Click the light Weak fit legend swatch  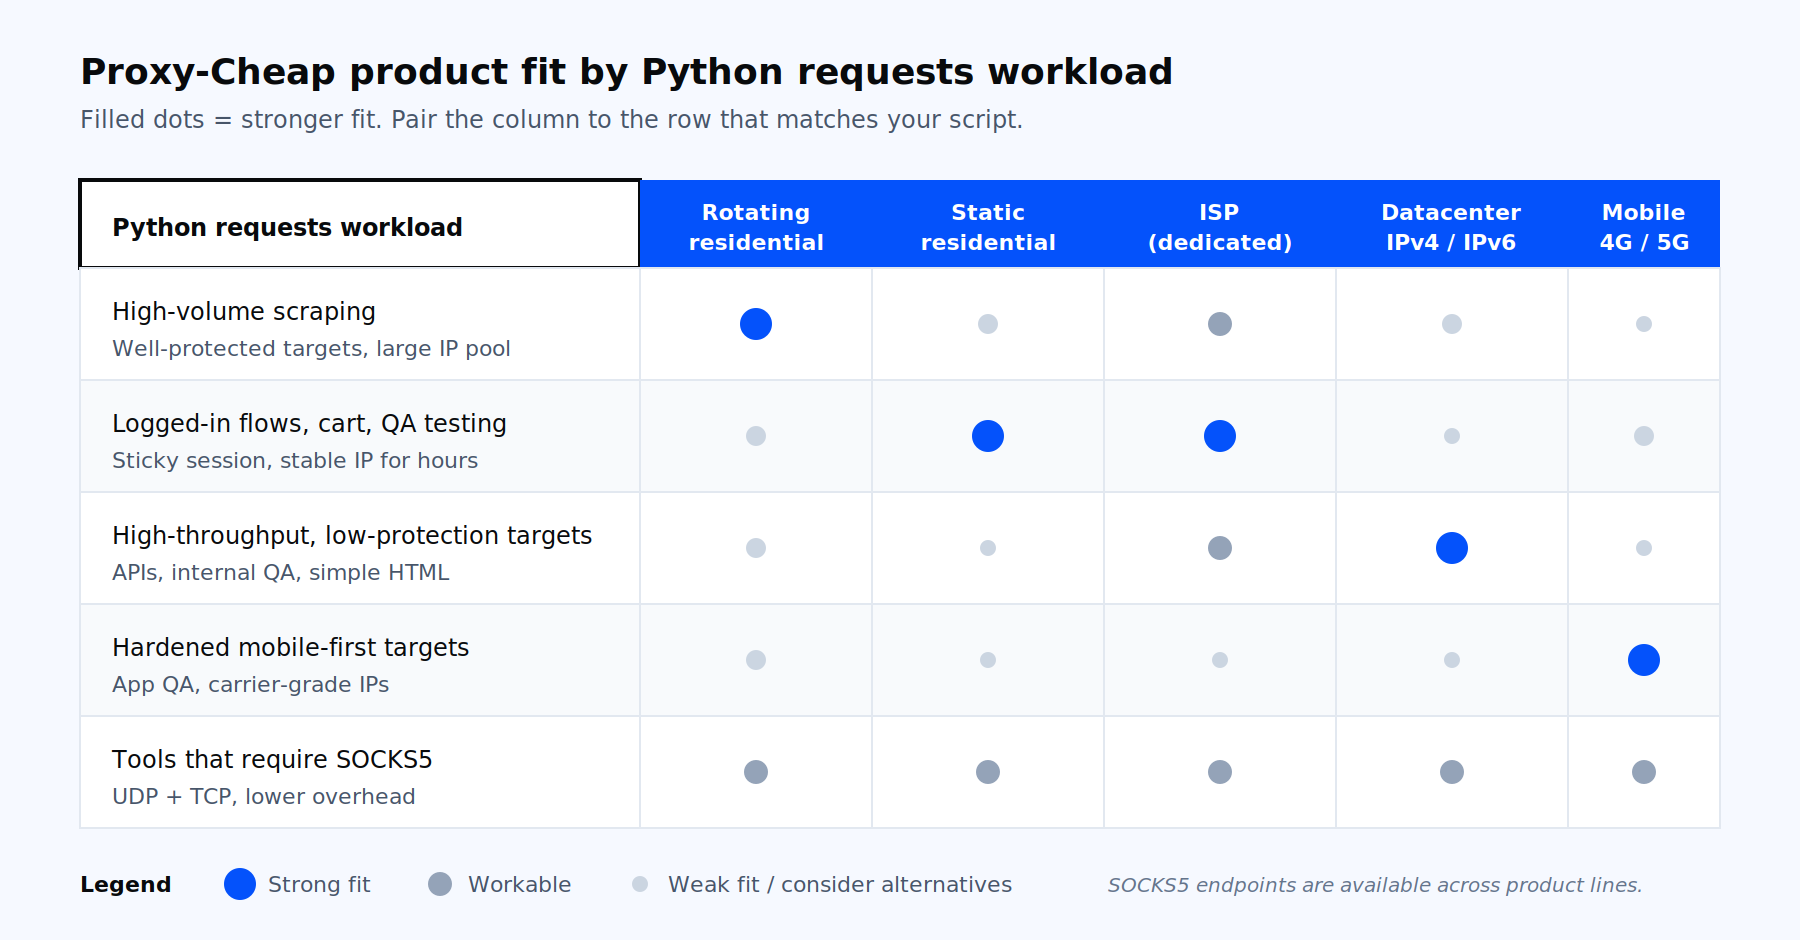pyautogui.click(x=640, y=884)
